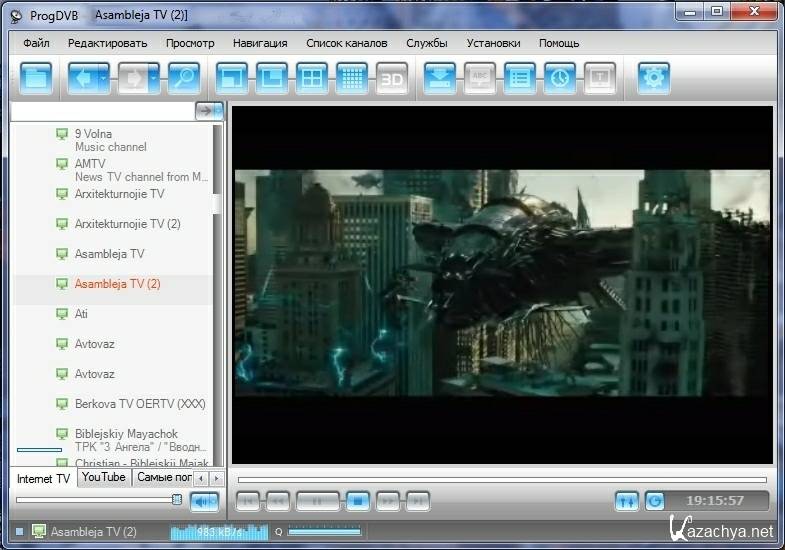The width and height of the screenshot is (785, 550).
Task: Toggle the pause playback button
Action: 317,500
